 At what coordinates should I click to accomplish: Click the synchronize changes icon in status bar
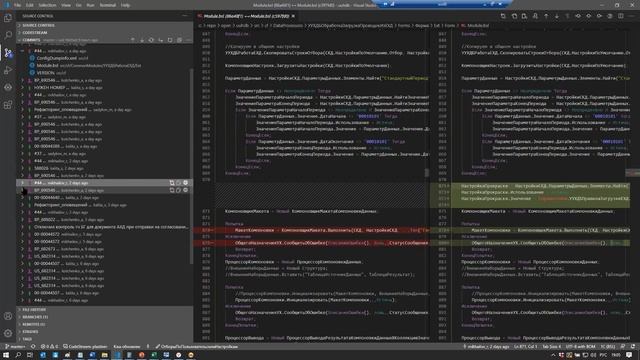[33, 347]
